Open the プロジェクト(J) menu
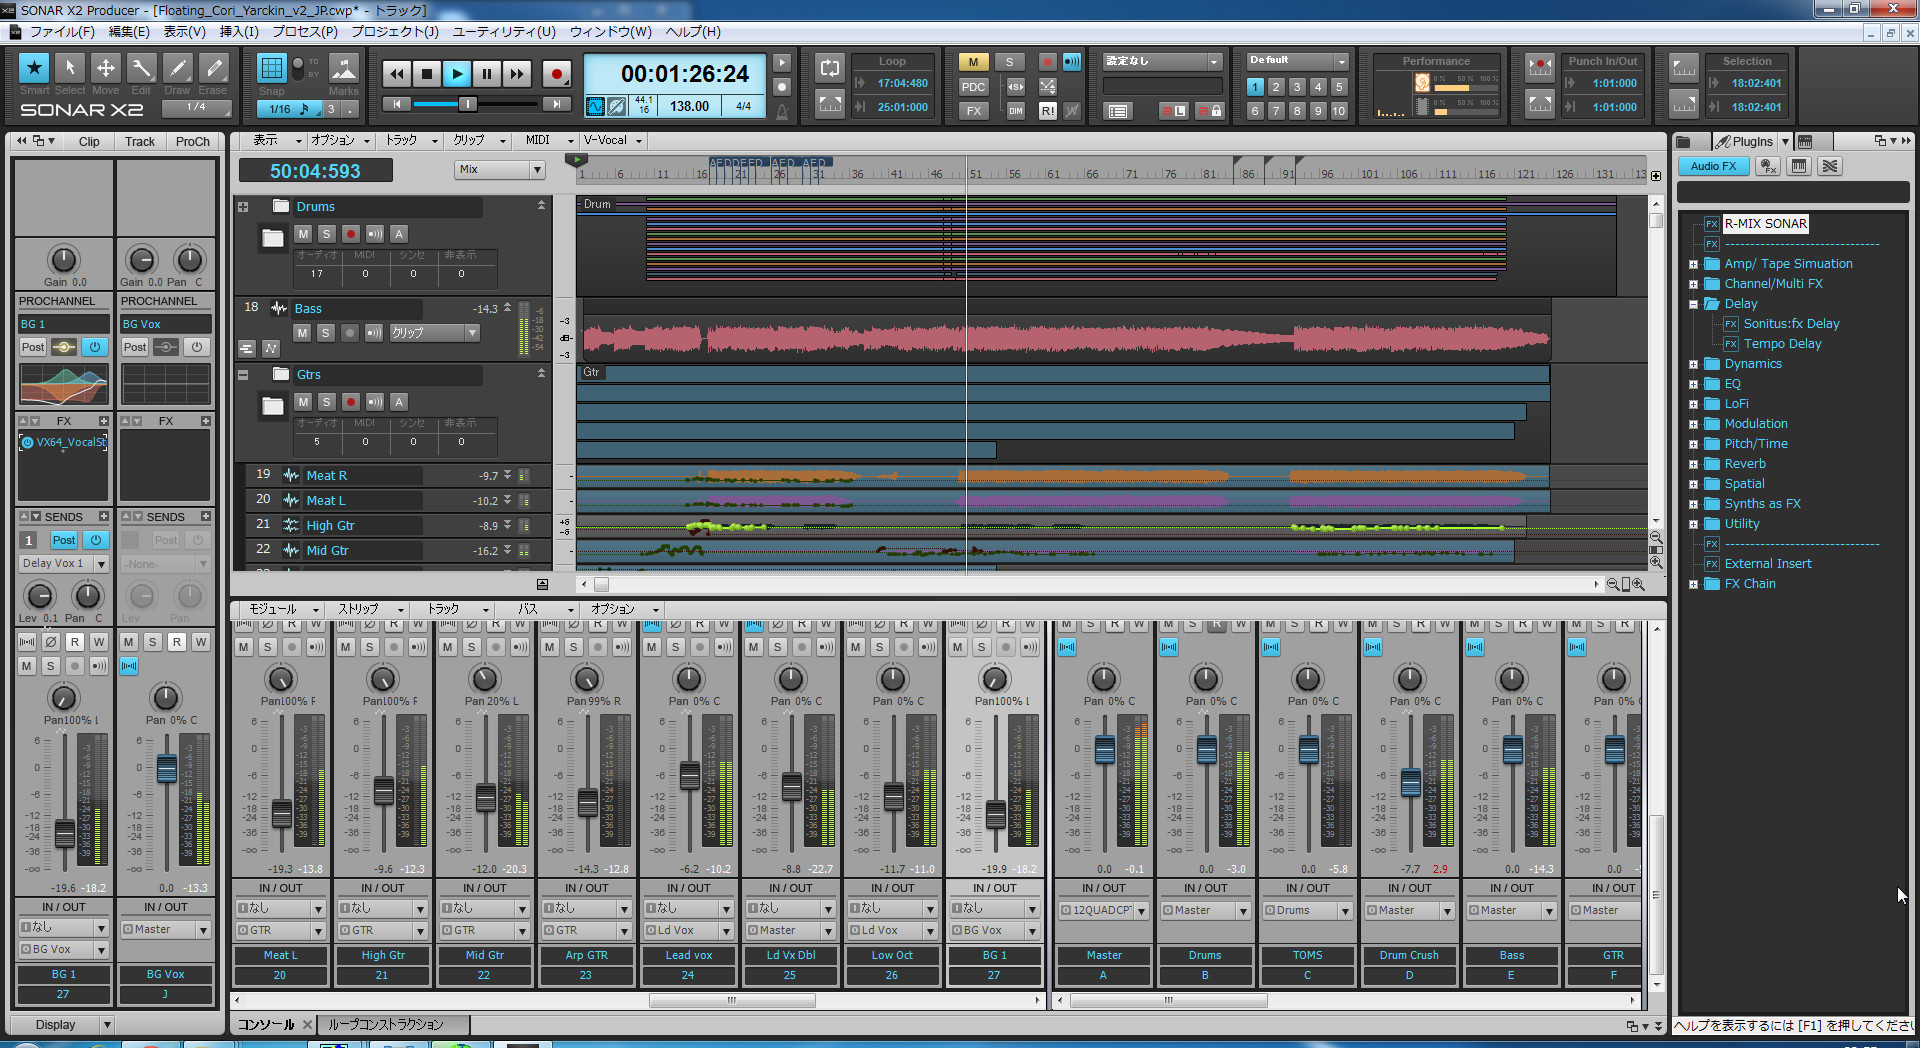The image size is (1920, 1048). coord(395,32)
